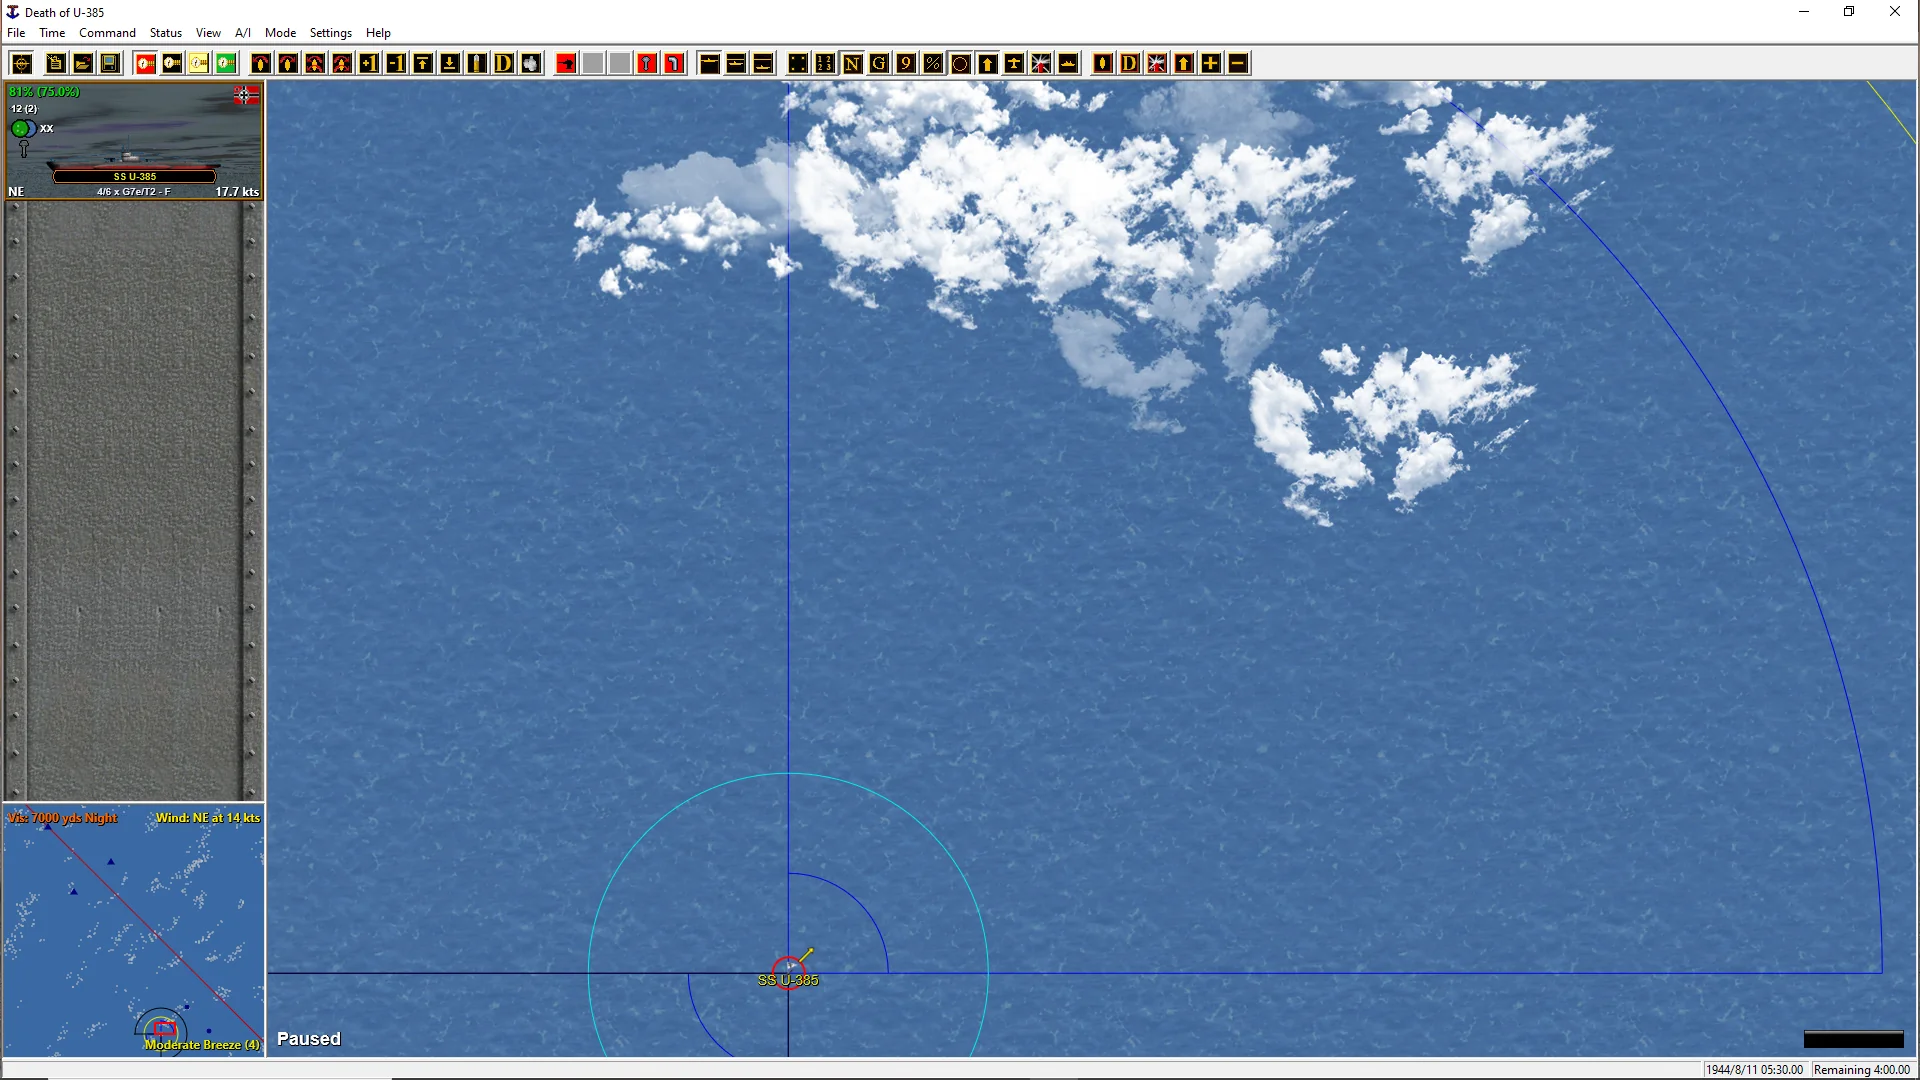Toggle the N ship names display button
The width and height of the screenshot is (1920, 1080).
(852, 64)
